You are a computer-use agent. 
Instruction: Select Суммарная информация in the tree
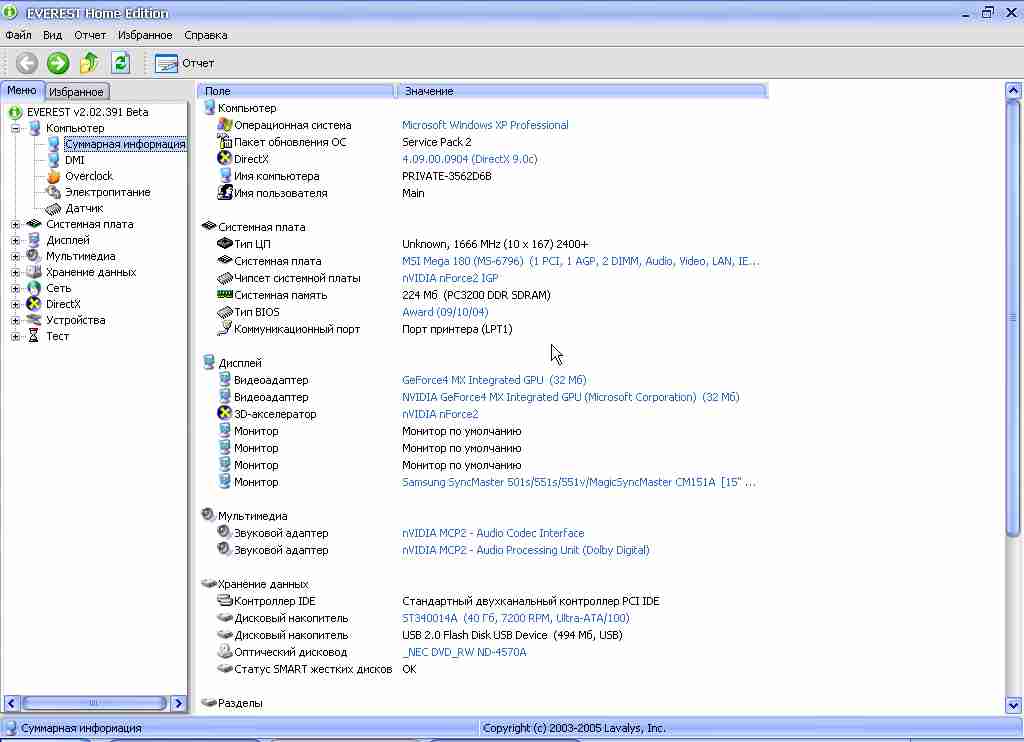click(x=125, y=144)
